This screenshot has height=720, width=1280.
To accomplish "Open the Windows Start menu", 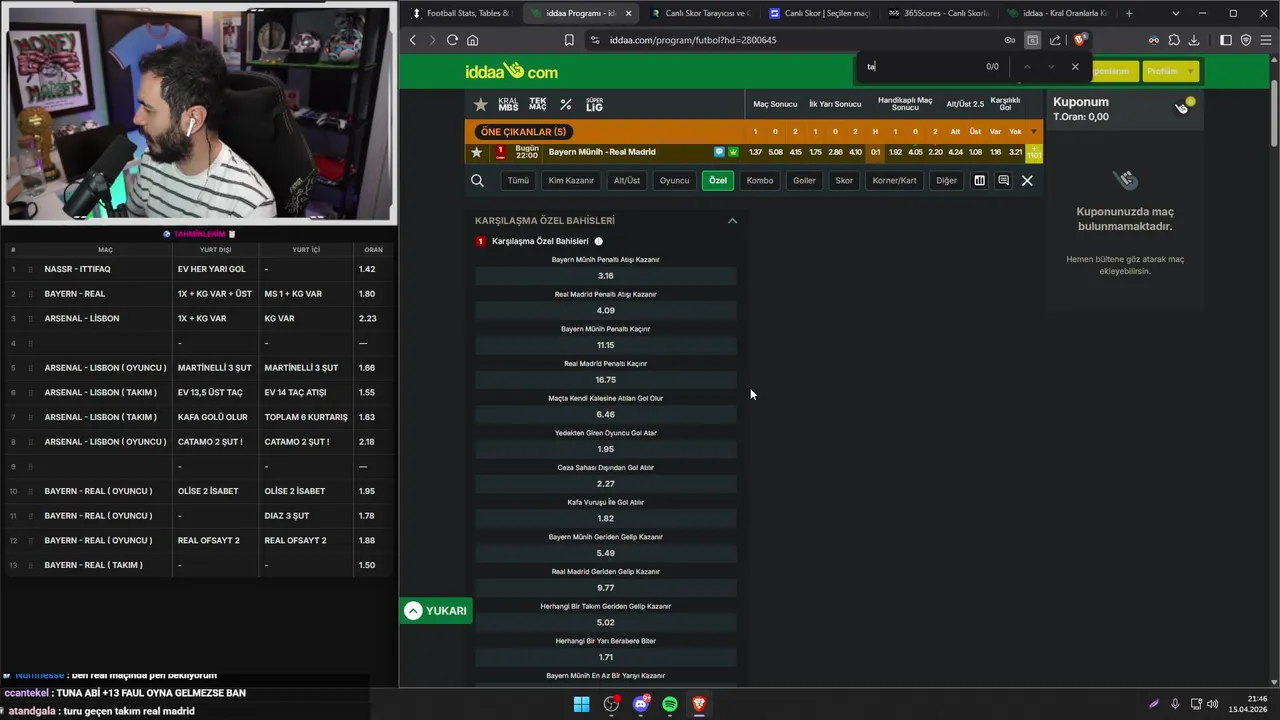I will point(581,704).
